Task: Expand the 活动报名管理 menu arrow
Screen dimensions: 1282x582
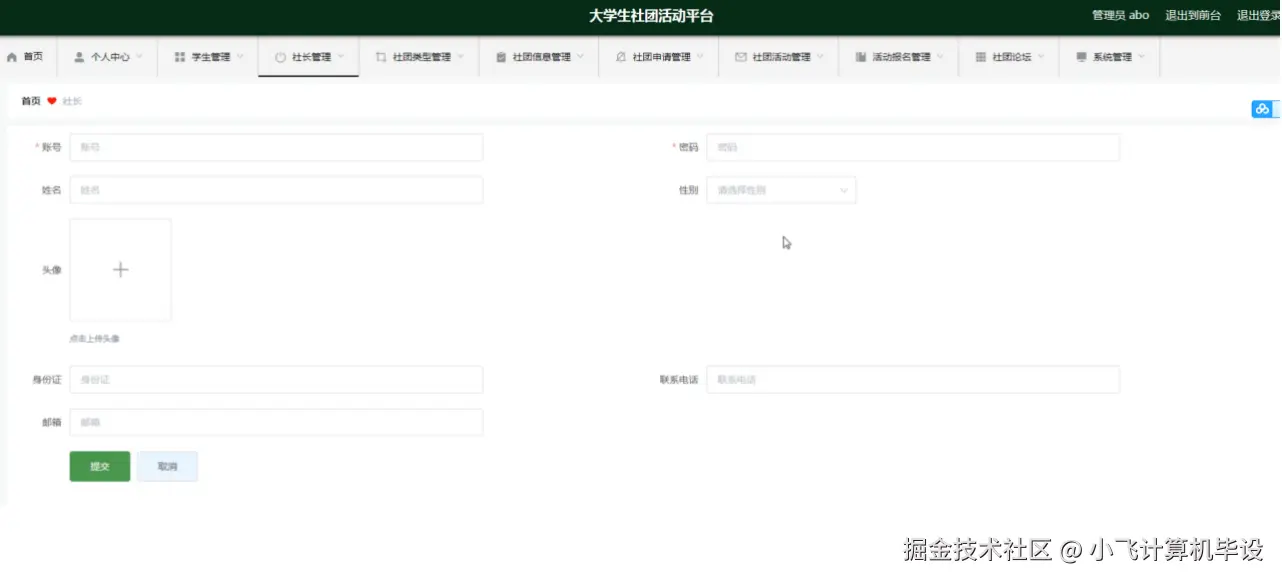Action: 941,57
